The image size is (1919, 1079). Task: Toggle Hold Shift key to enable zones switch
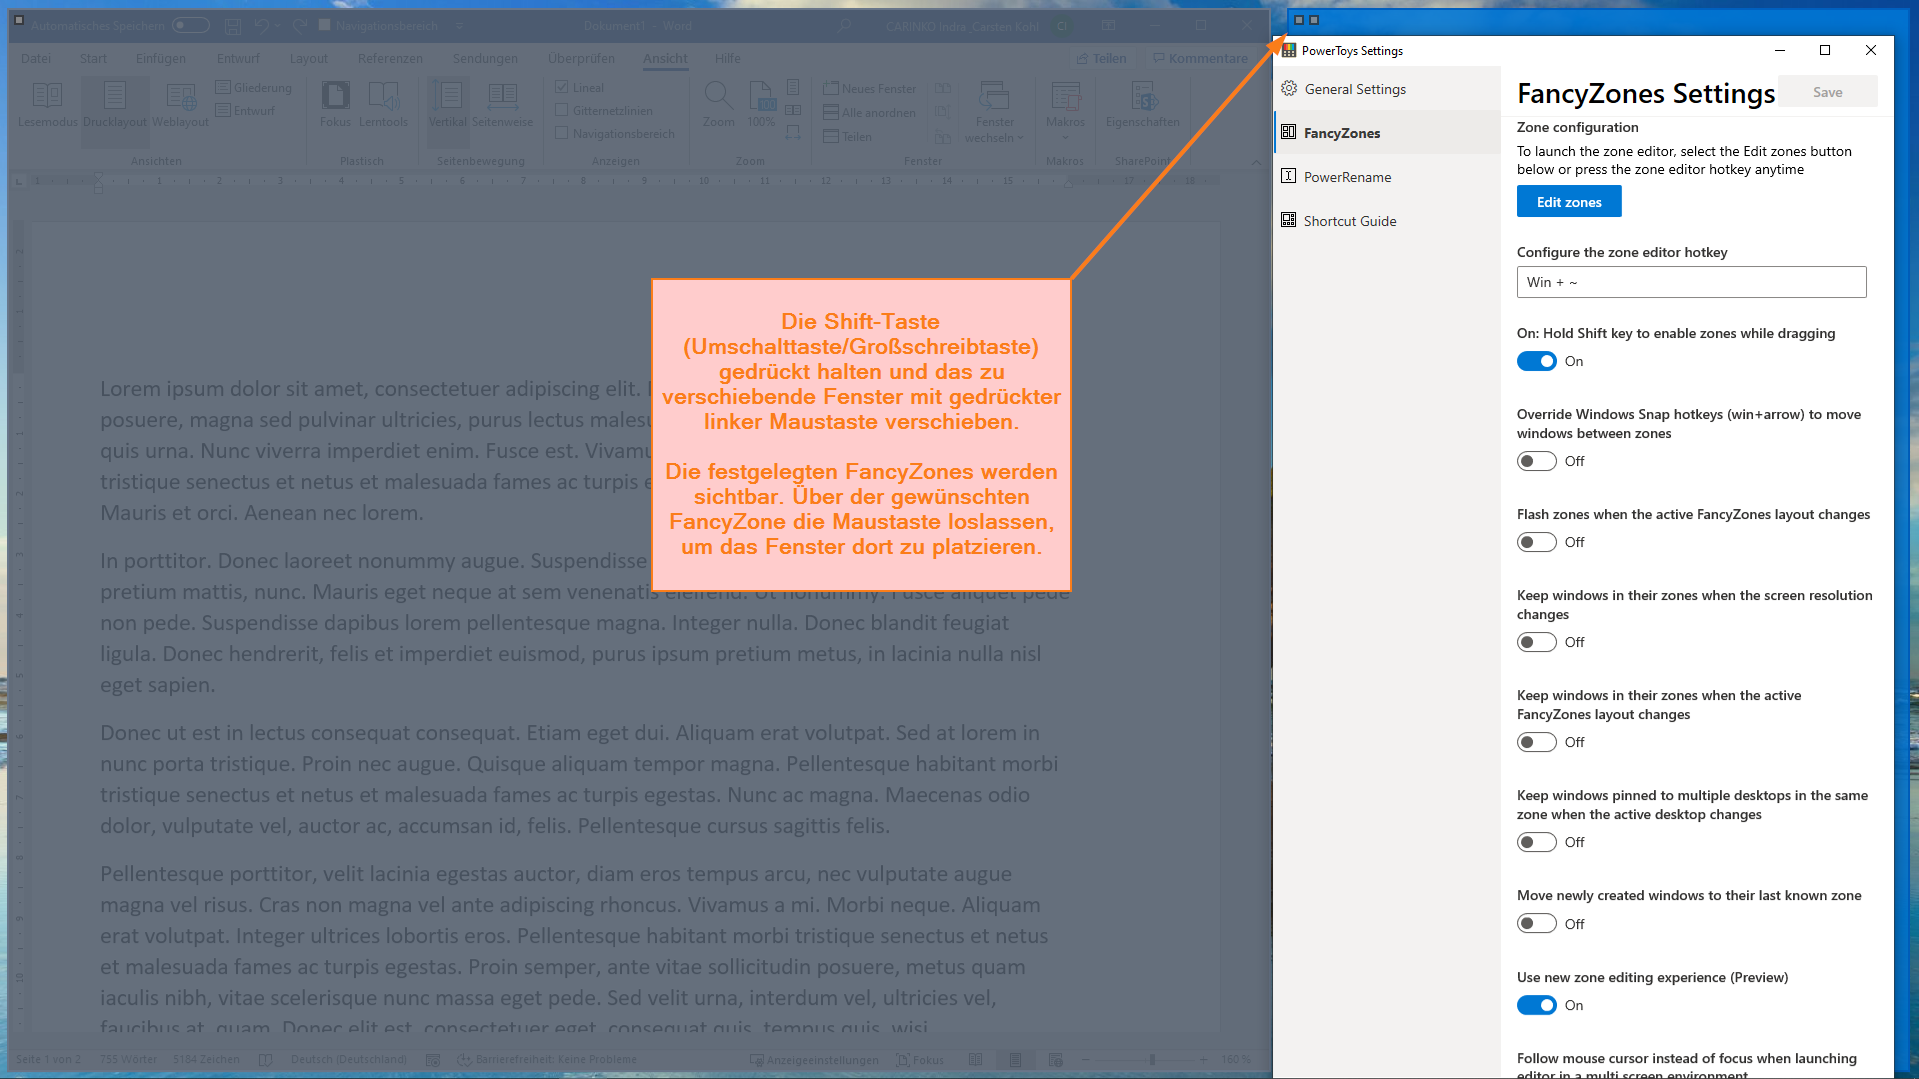(x=1536, y=361)
